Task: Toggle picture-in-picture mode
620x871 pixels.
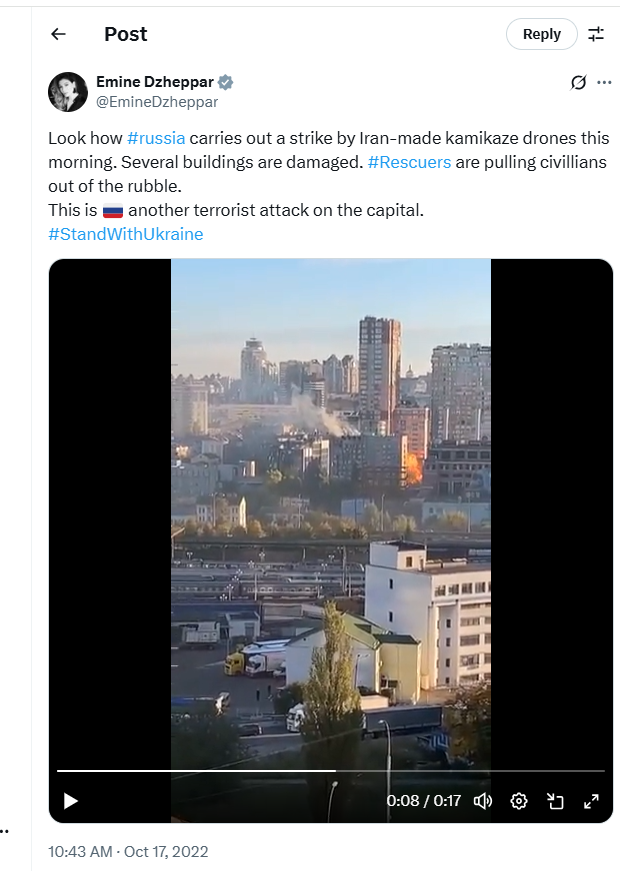Action: click(x=555, y=801)
